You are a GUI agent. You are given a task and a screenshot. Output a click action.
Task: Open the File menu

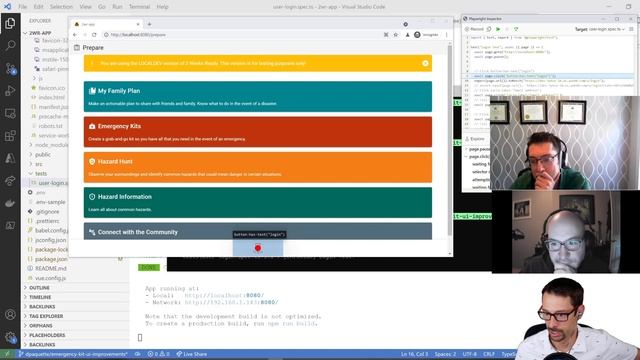[23, 7]
